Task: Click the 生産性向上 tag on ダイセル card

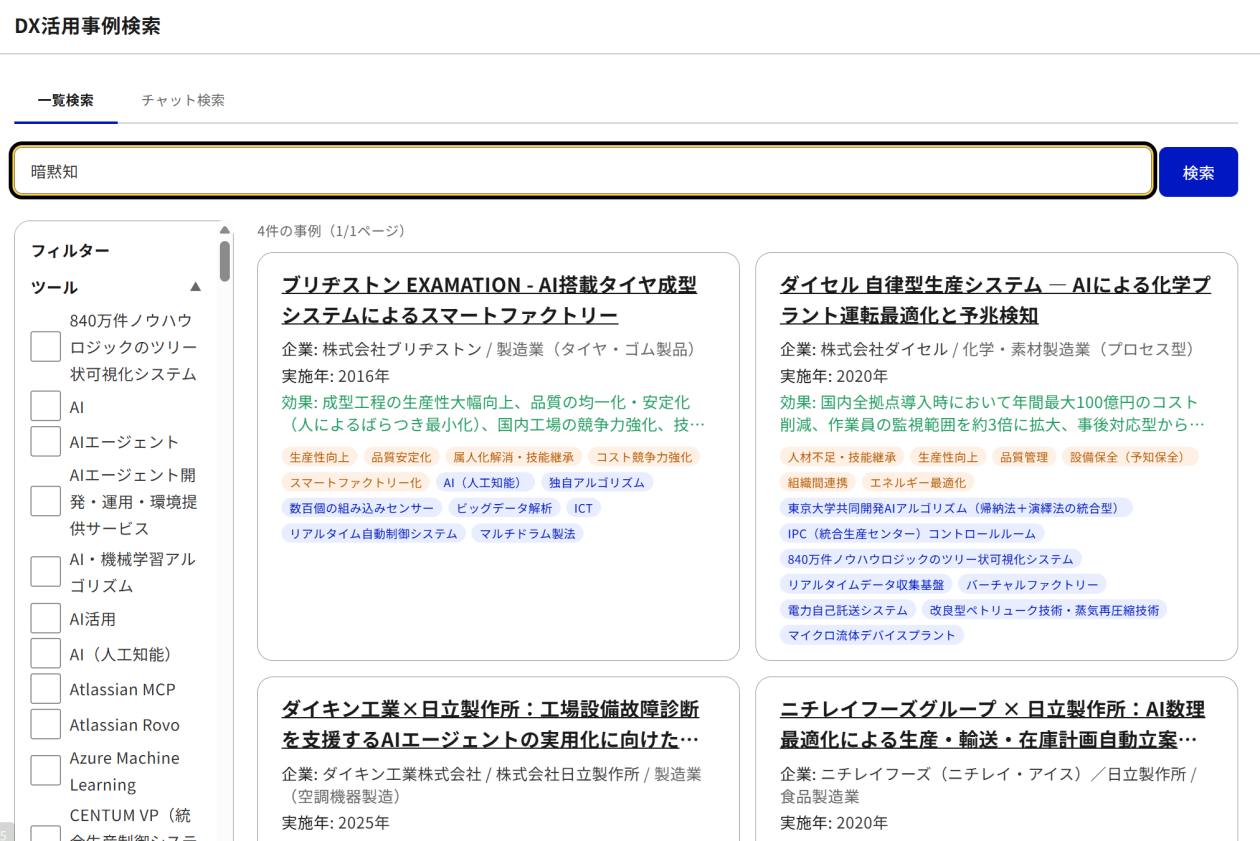Action: [948, 457]
